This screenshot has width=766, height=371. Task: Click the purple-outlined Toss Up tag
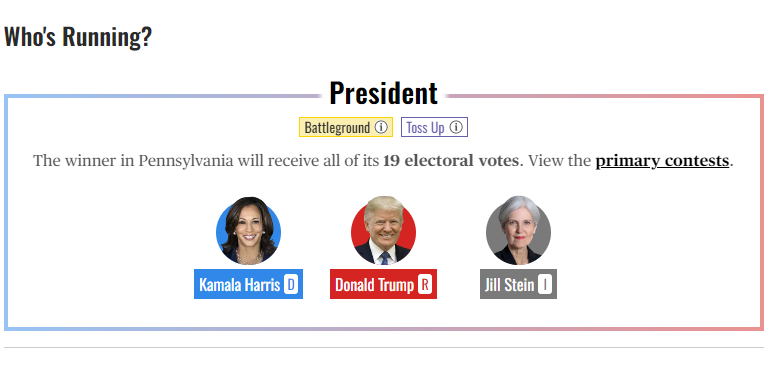[x=434, y=128]
